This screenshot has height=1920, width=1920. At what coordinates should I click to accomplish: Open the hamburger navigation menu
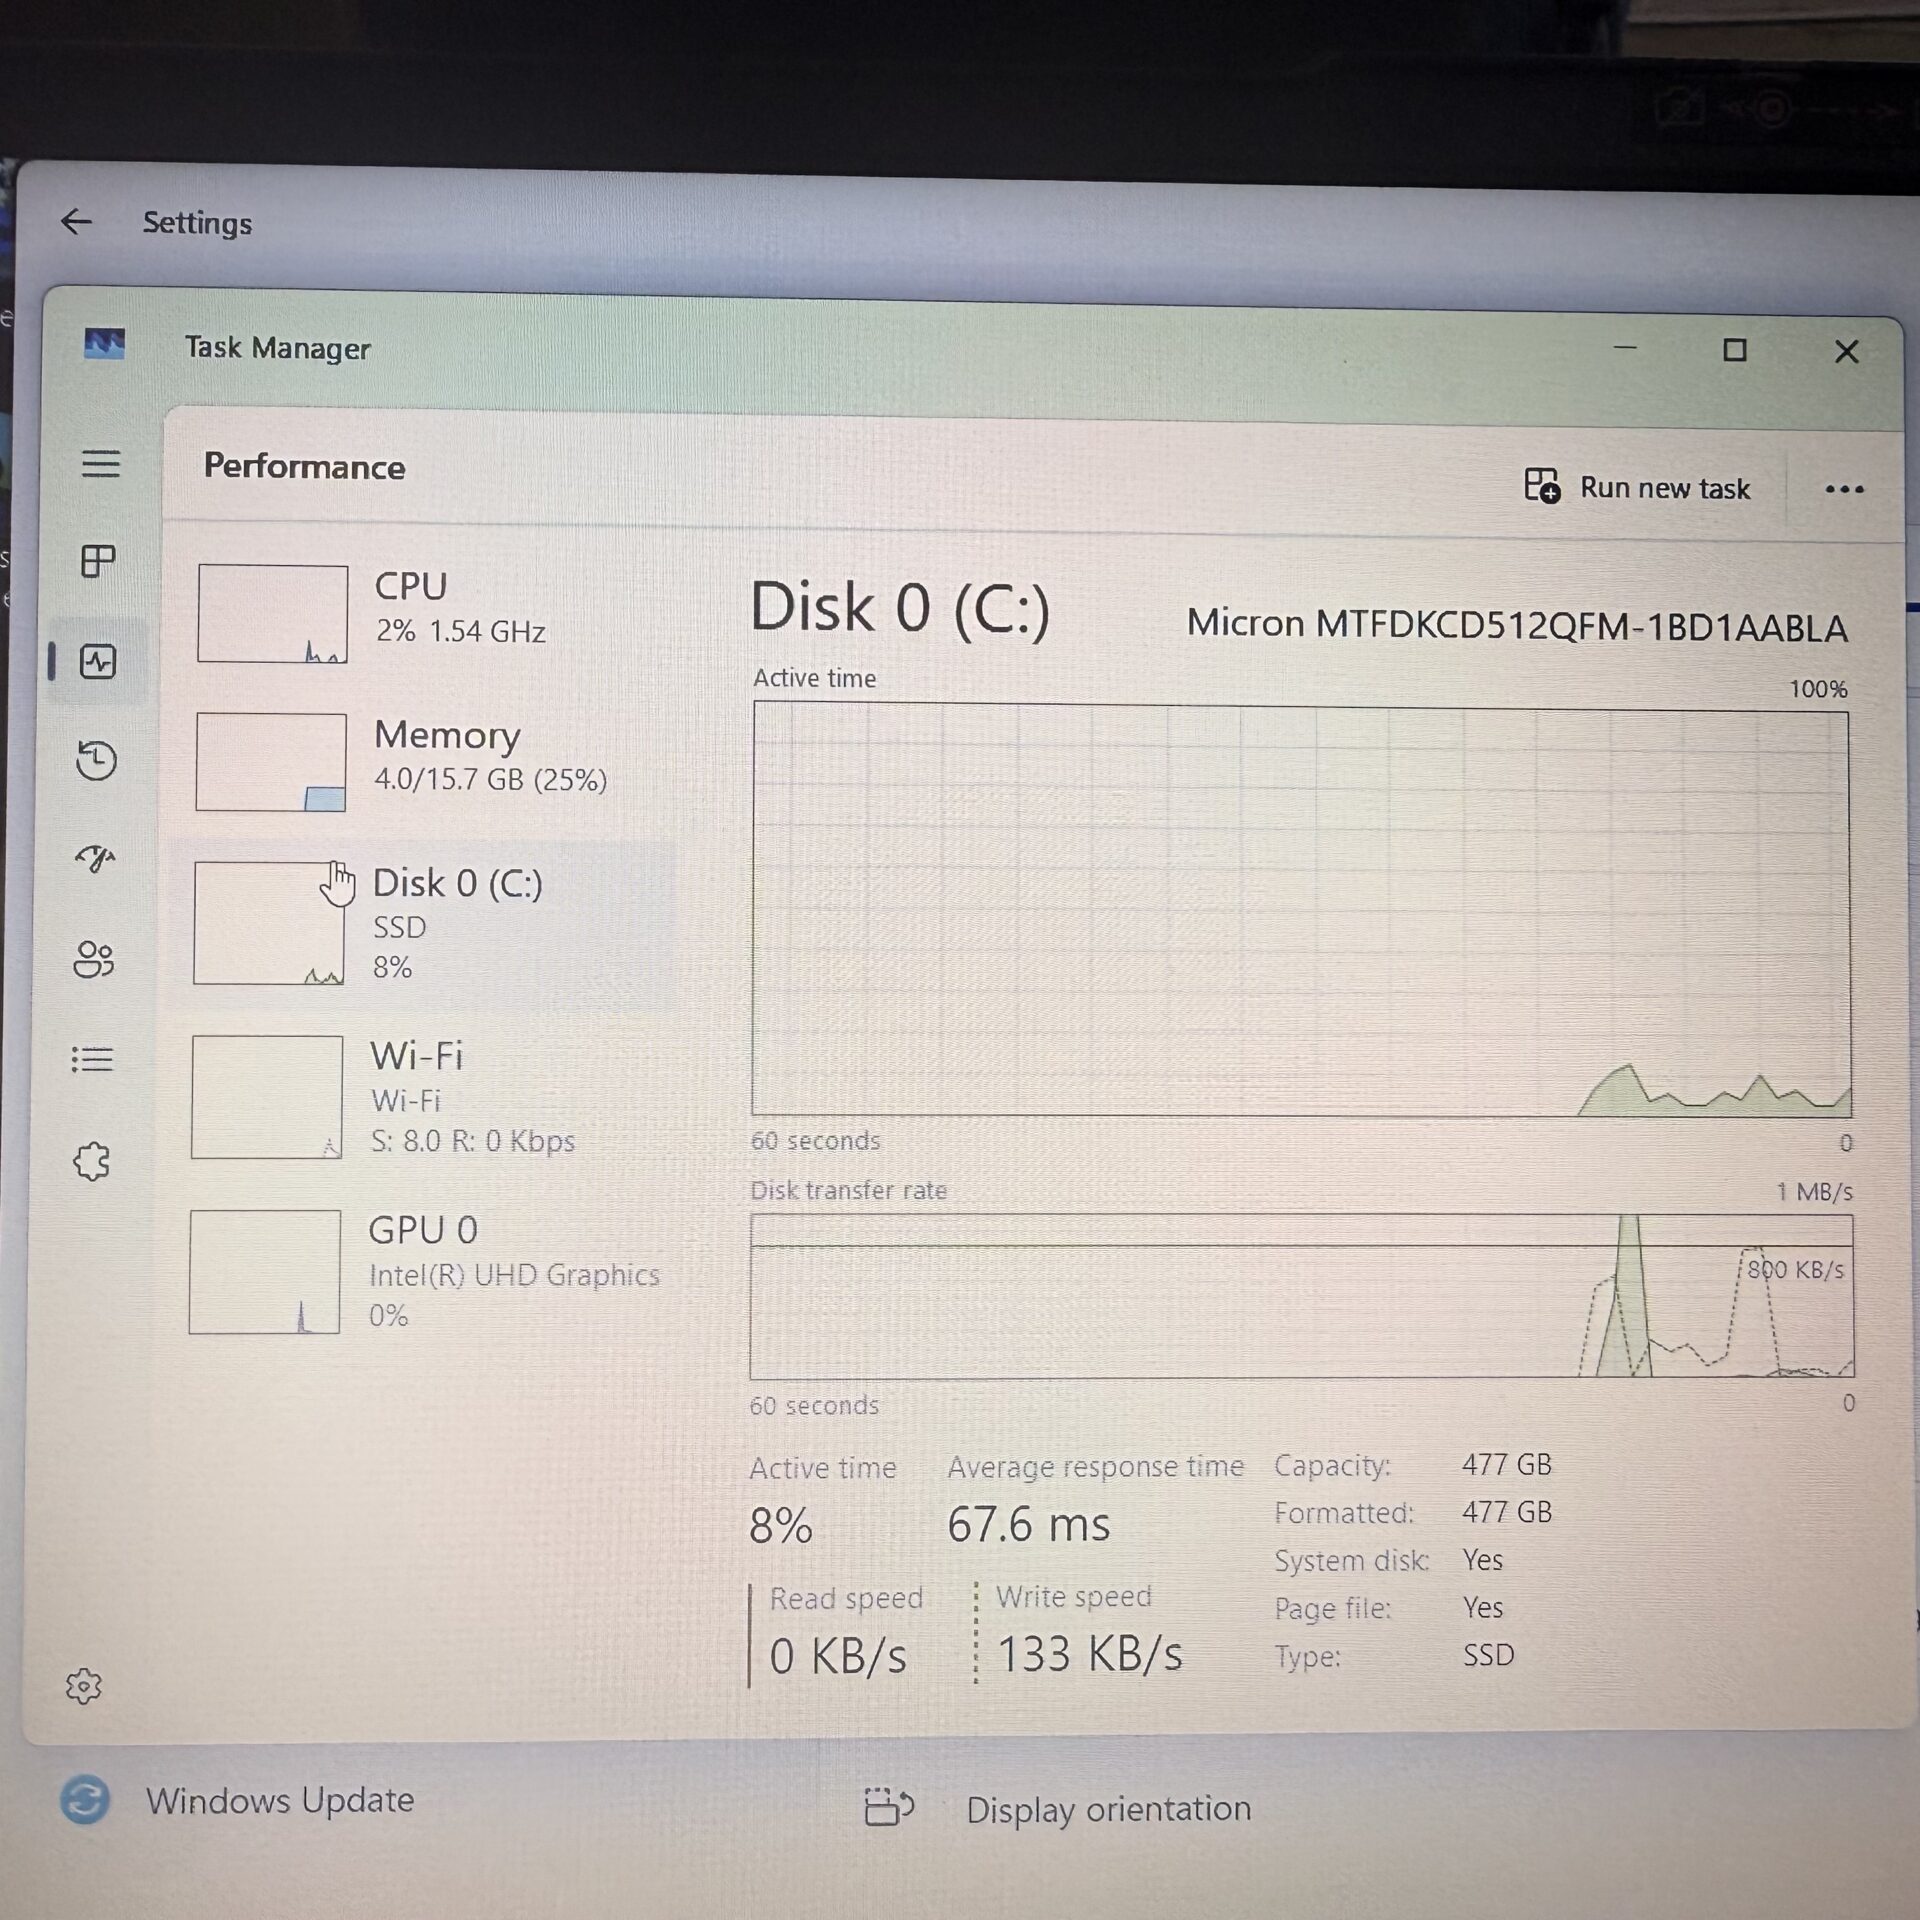pos(100,464)
